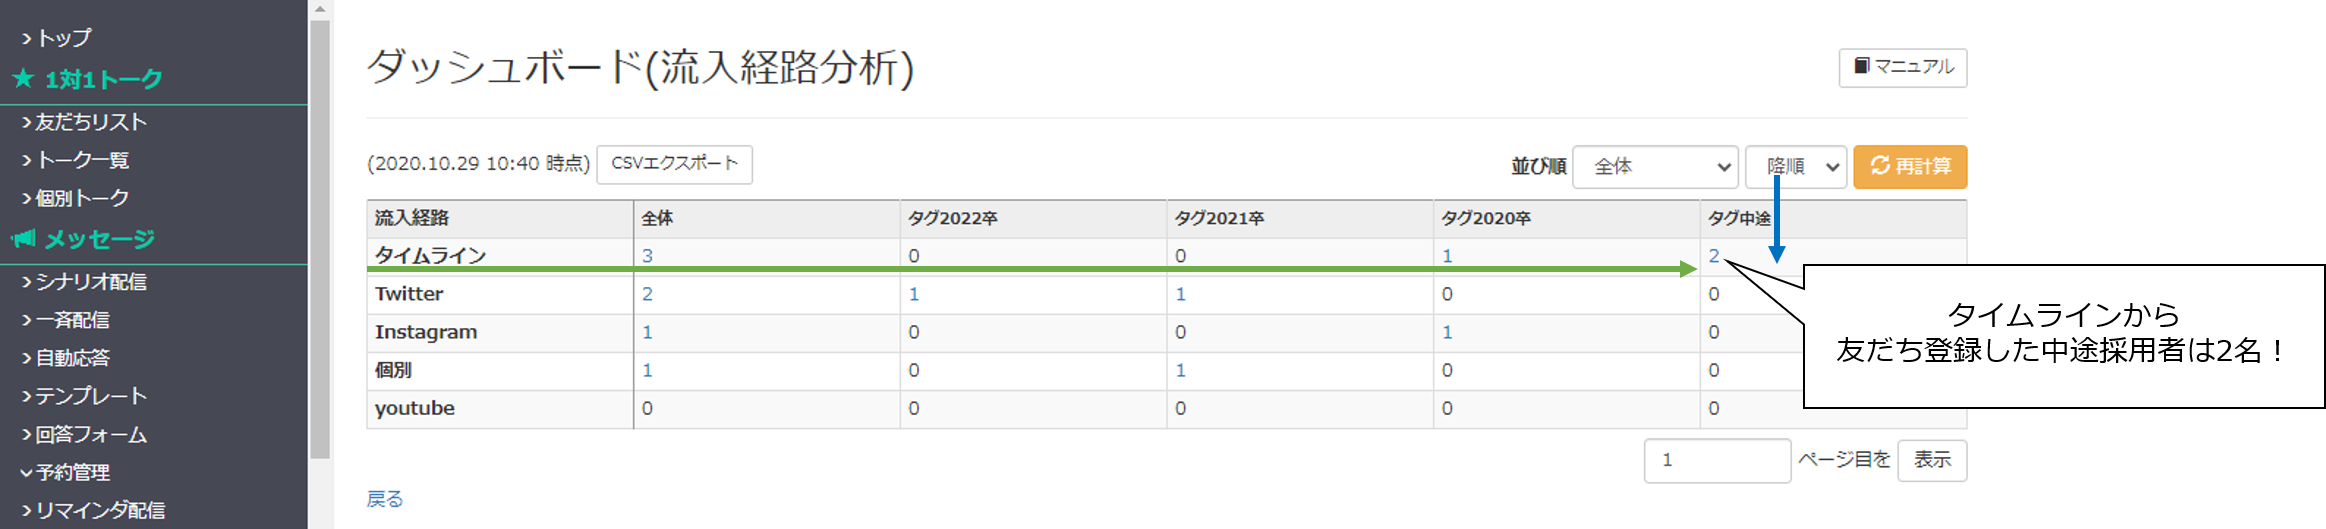Click the sidebar vertical scrollbar
Image resolution: width=2326 pixels, height=529 pixels.
tap(320, 238)
